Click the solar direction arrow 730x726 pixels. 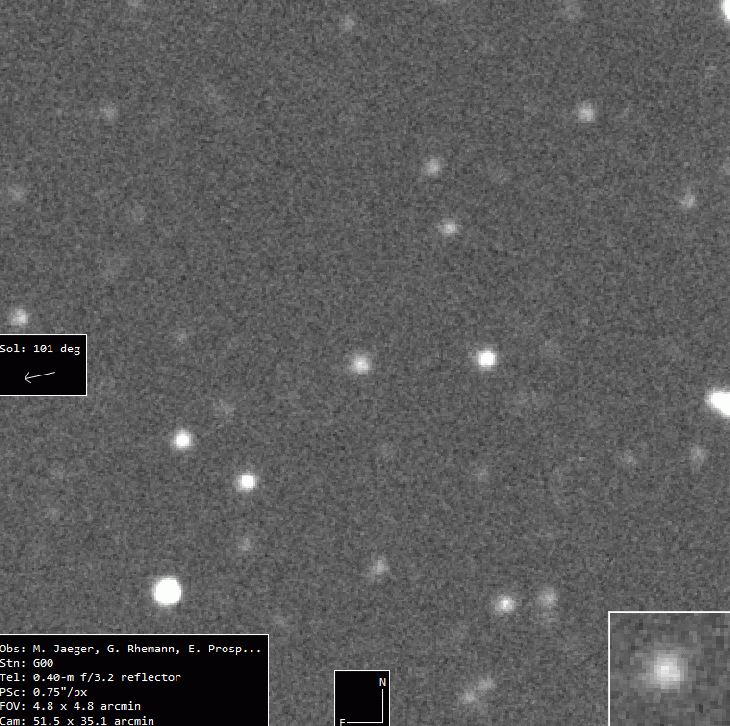tap(39, 376)
